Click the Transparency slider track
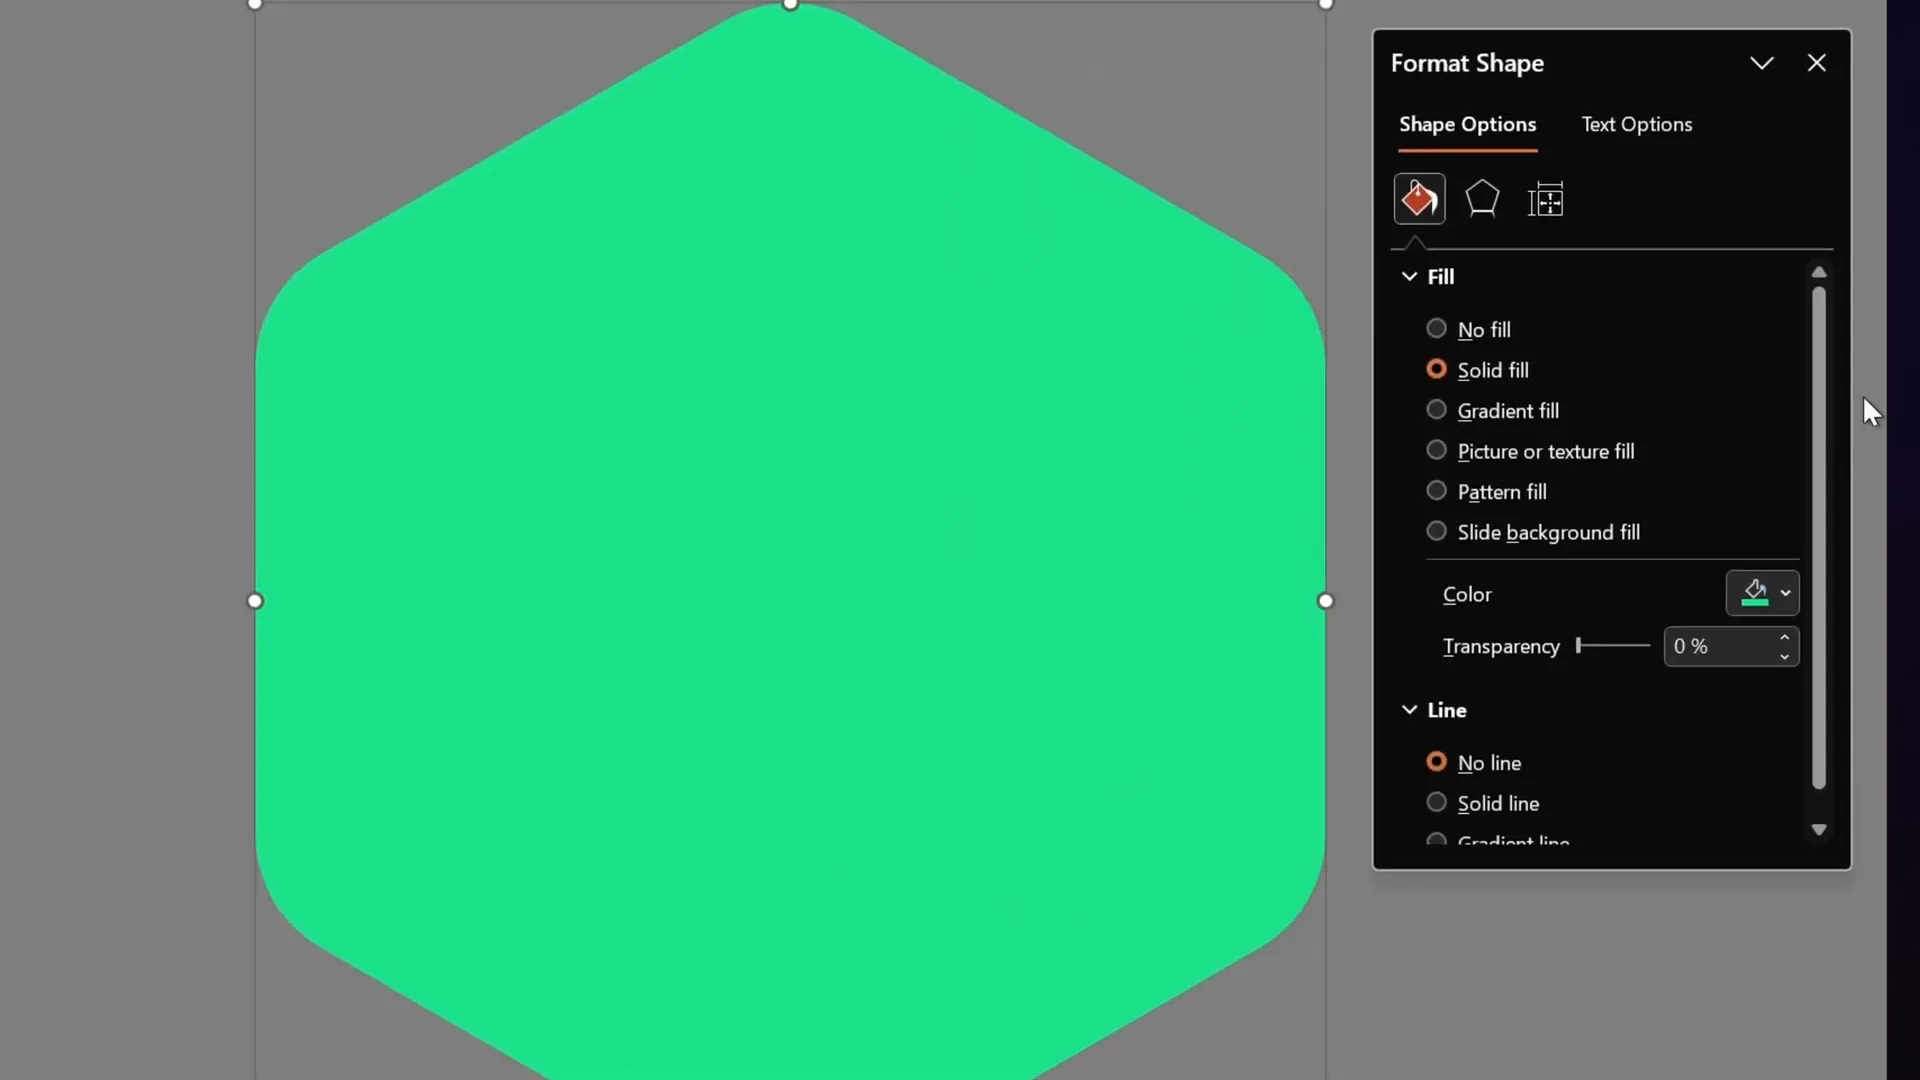The height and width of the screenshot is (1080, 1920). coord(1613,646)
